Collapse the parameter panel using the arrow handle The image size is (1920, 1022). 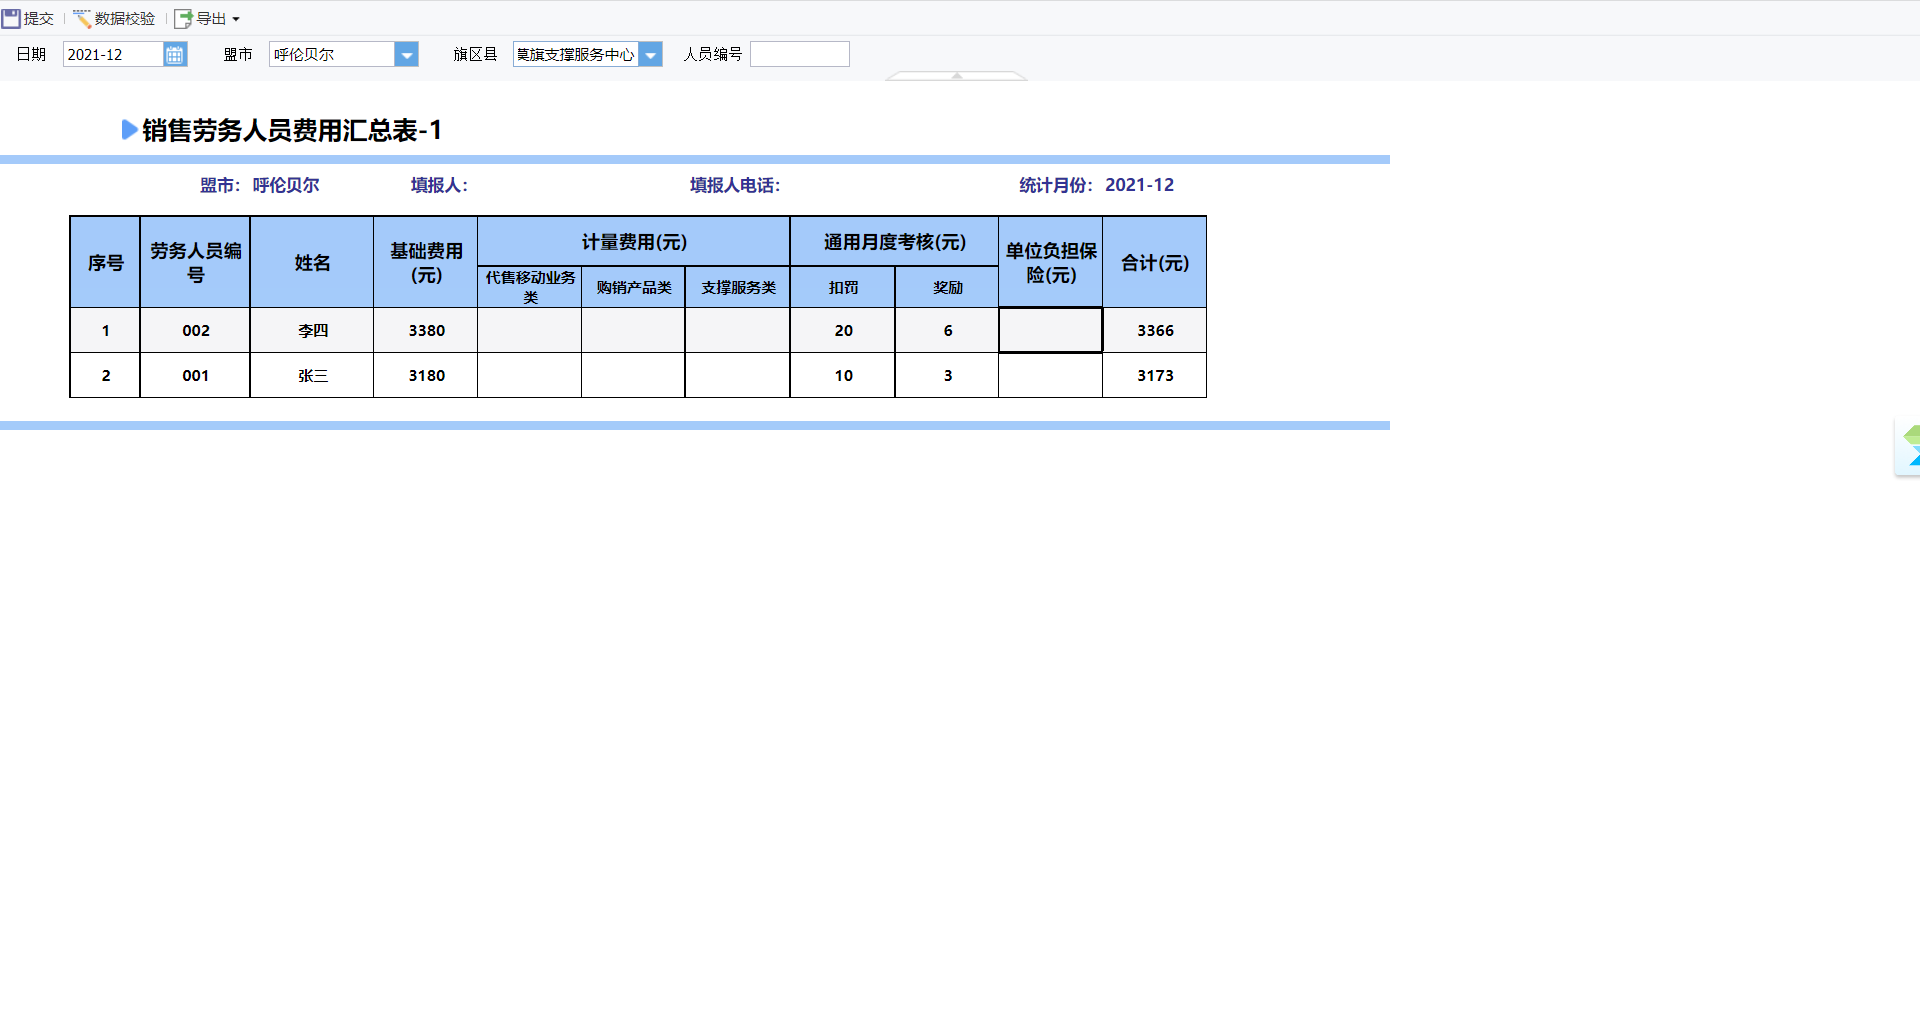[957, 76]
